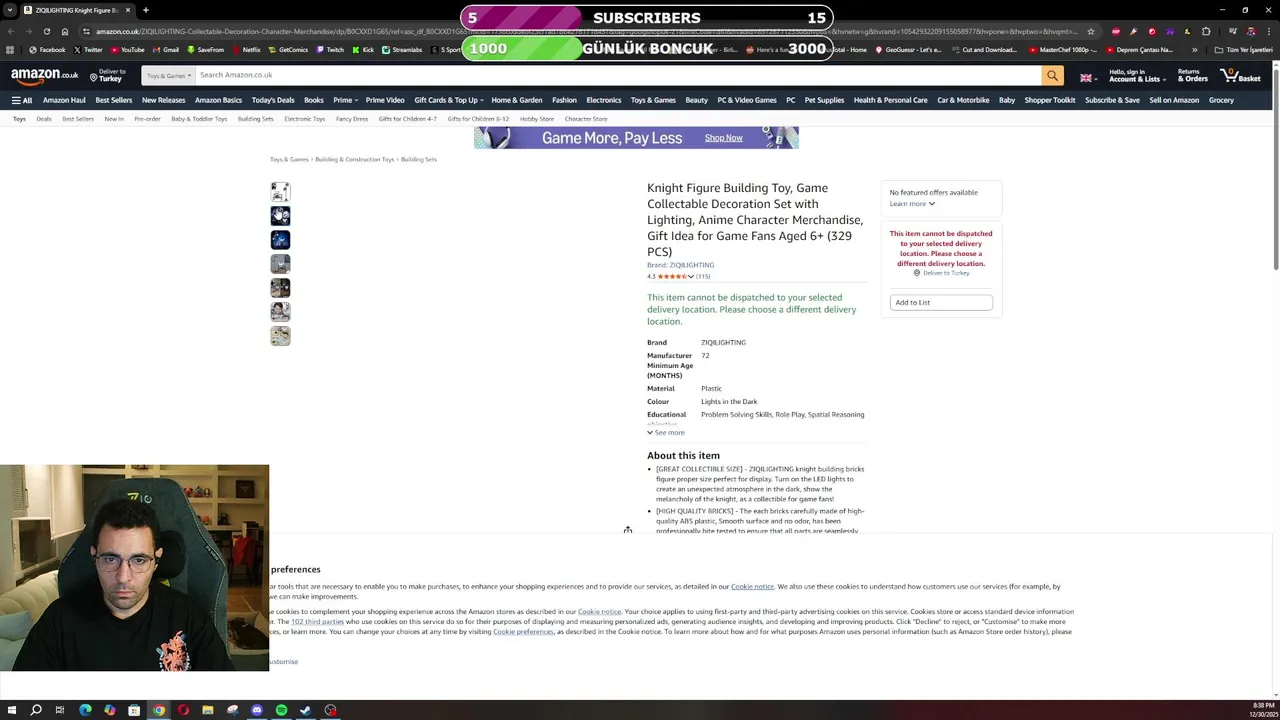
Task: Select the Building Sets sub-navigation tab
Action: pyautogui.click(x=255, y=119)
